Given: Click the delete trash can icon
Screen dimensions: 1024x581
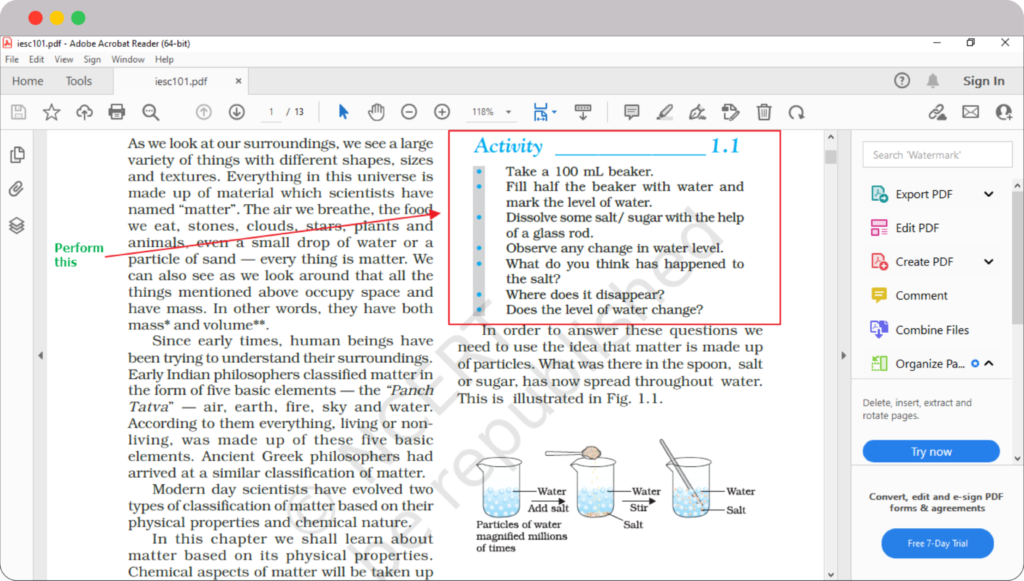Looking at the screenshot, I should (764, 112).
